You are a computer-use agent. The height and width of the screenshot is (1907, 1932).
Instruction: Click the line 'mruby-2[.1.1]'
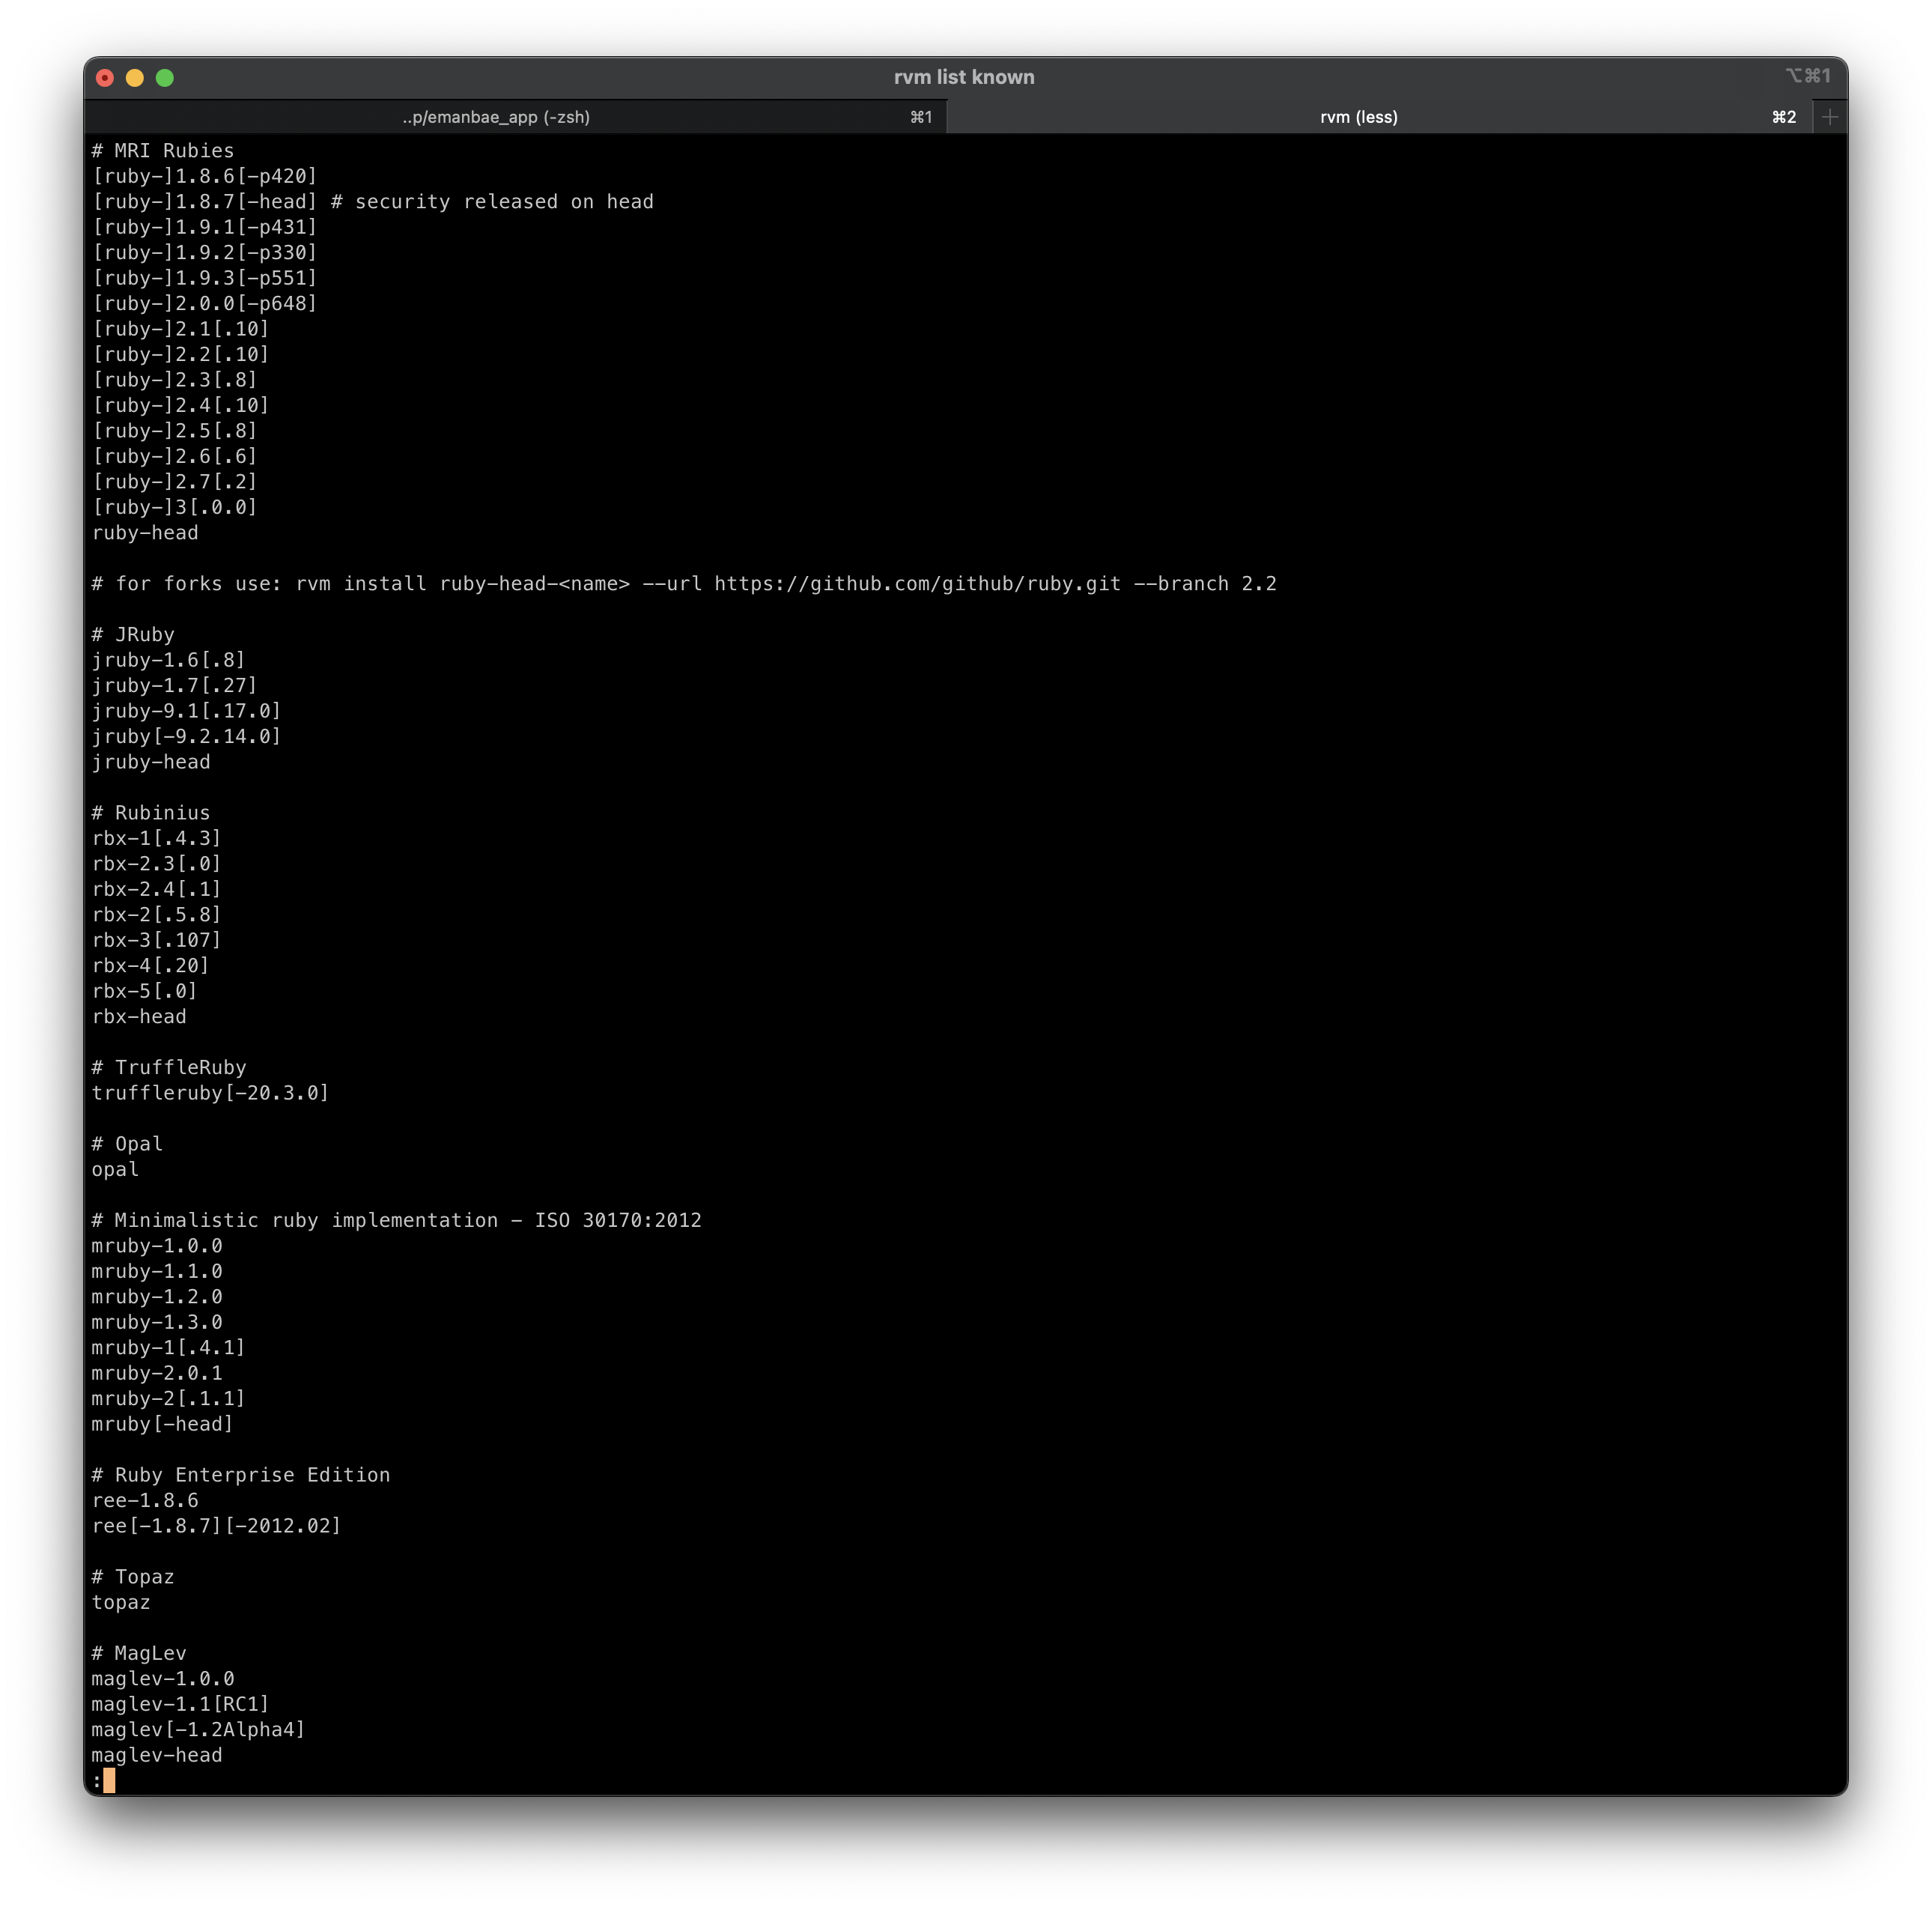click(169, 1400)
